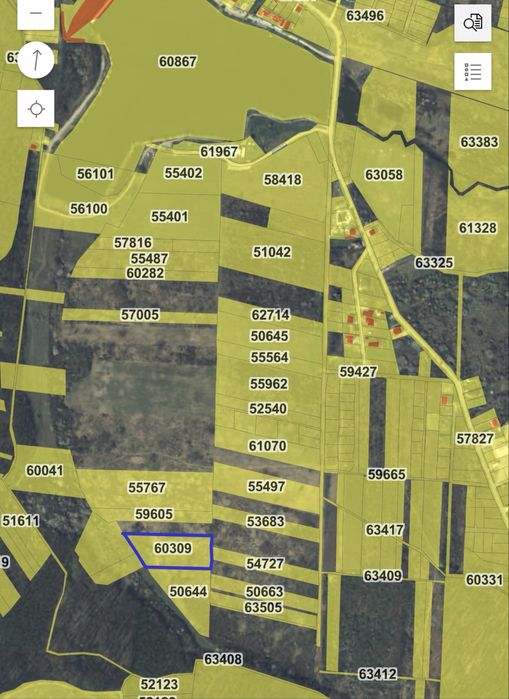
Task: Select parcel 51042
Action: [x=272, y=252]
